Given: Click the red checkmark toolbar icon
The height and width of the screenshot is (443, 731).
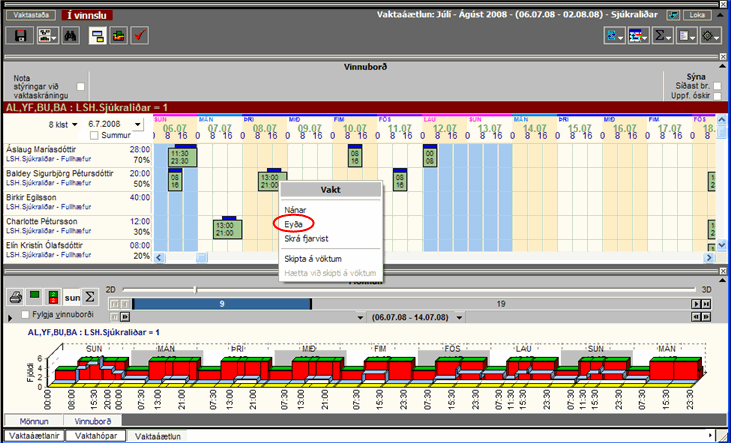Looking at the screenshot, I should (x=139, y=36).
